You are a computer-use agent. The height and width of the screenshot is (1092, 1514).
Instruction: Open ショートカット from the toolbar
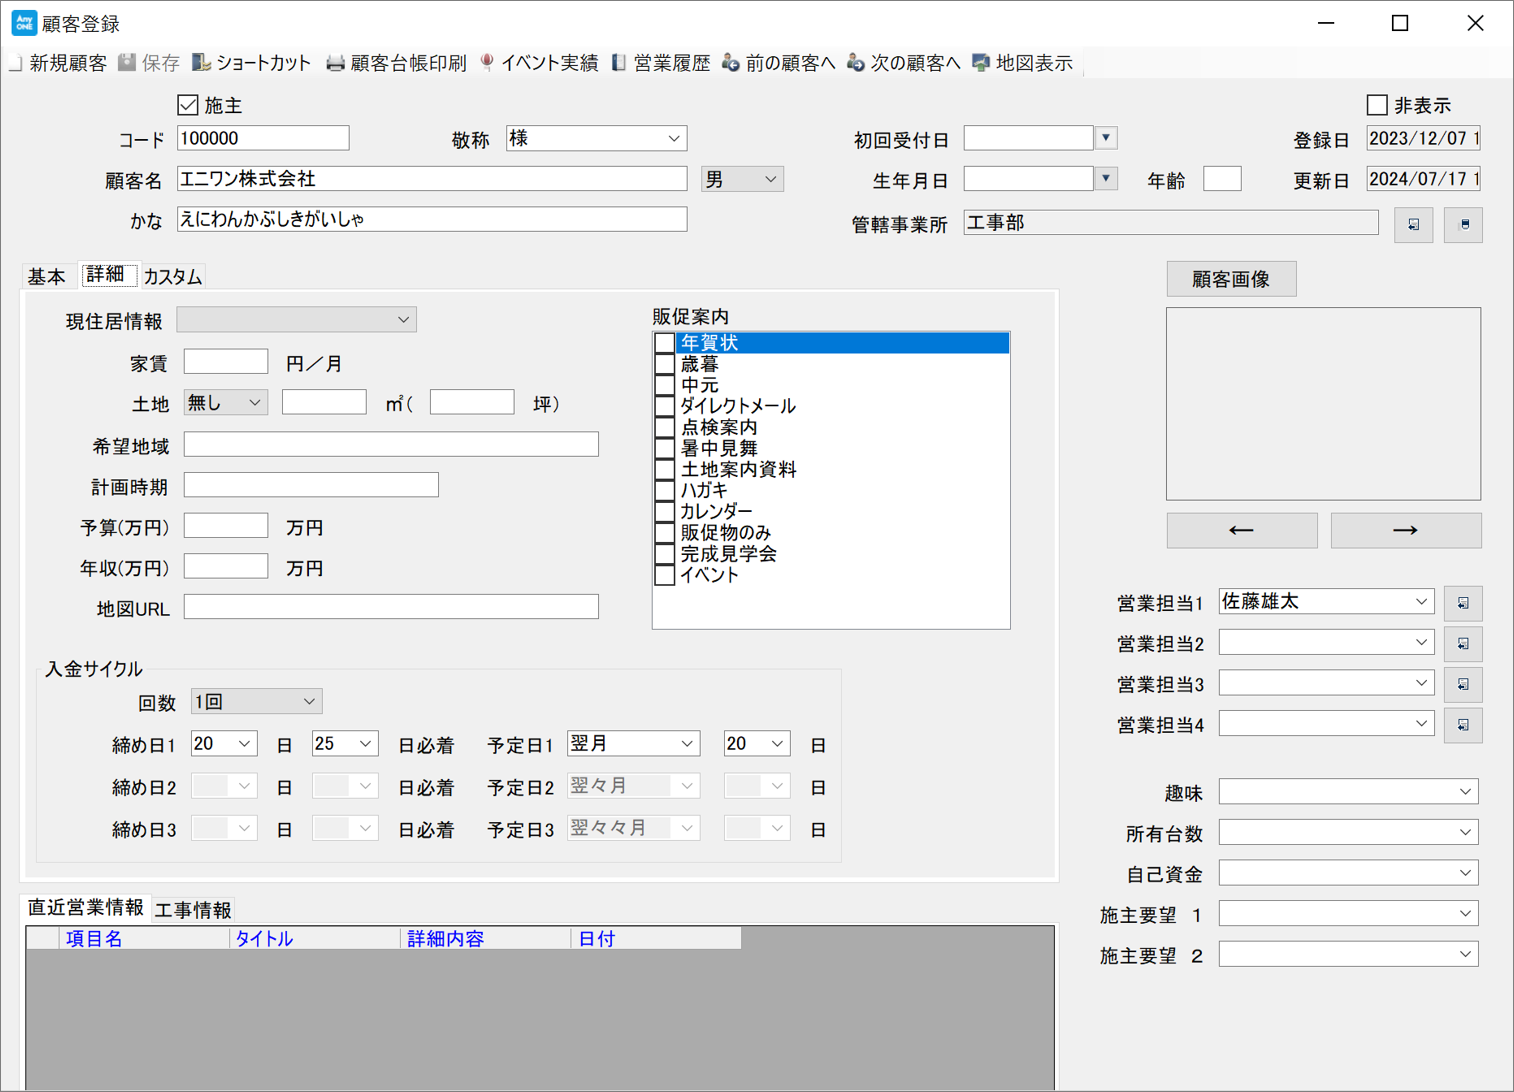251,63
